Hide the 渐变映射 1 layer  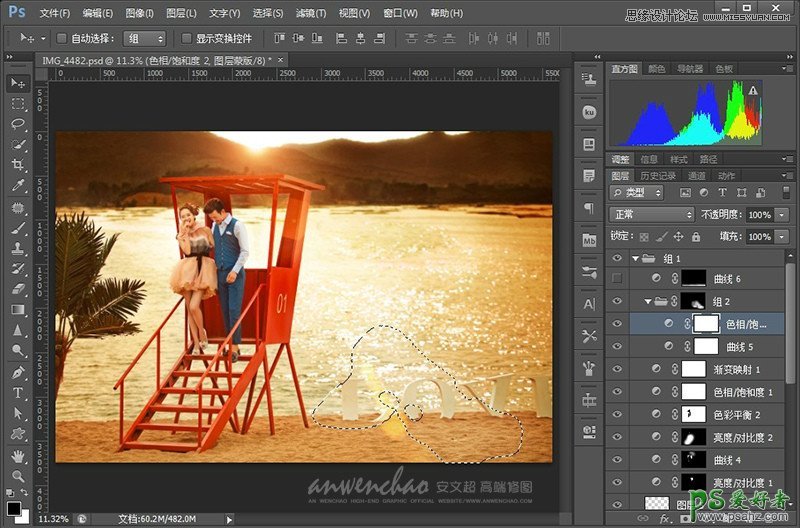coord(616,369)
